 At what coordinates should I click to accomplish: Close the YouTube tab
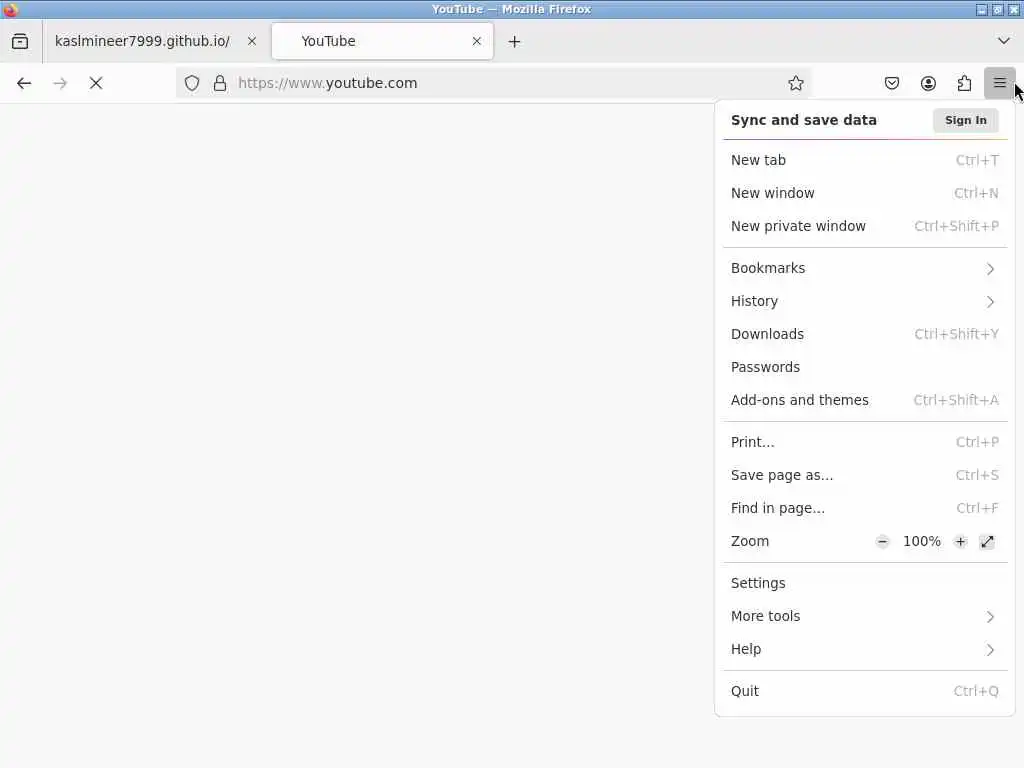(x=477, y=41)
